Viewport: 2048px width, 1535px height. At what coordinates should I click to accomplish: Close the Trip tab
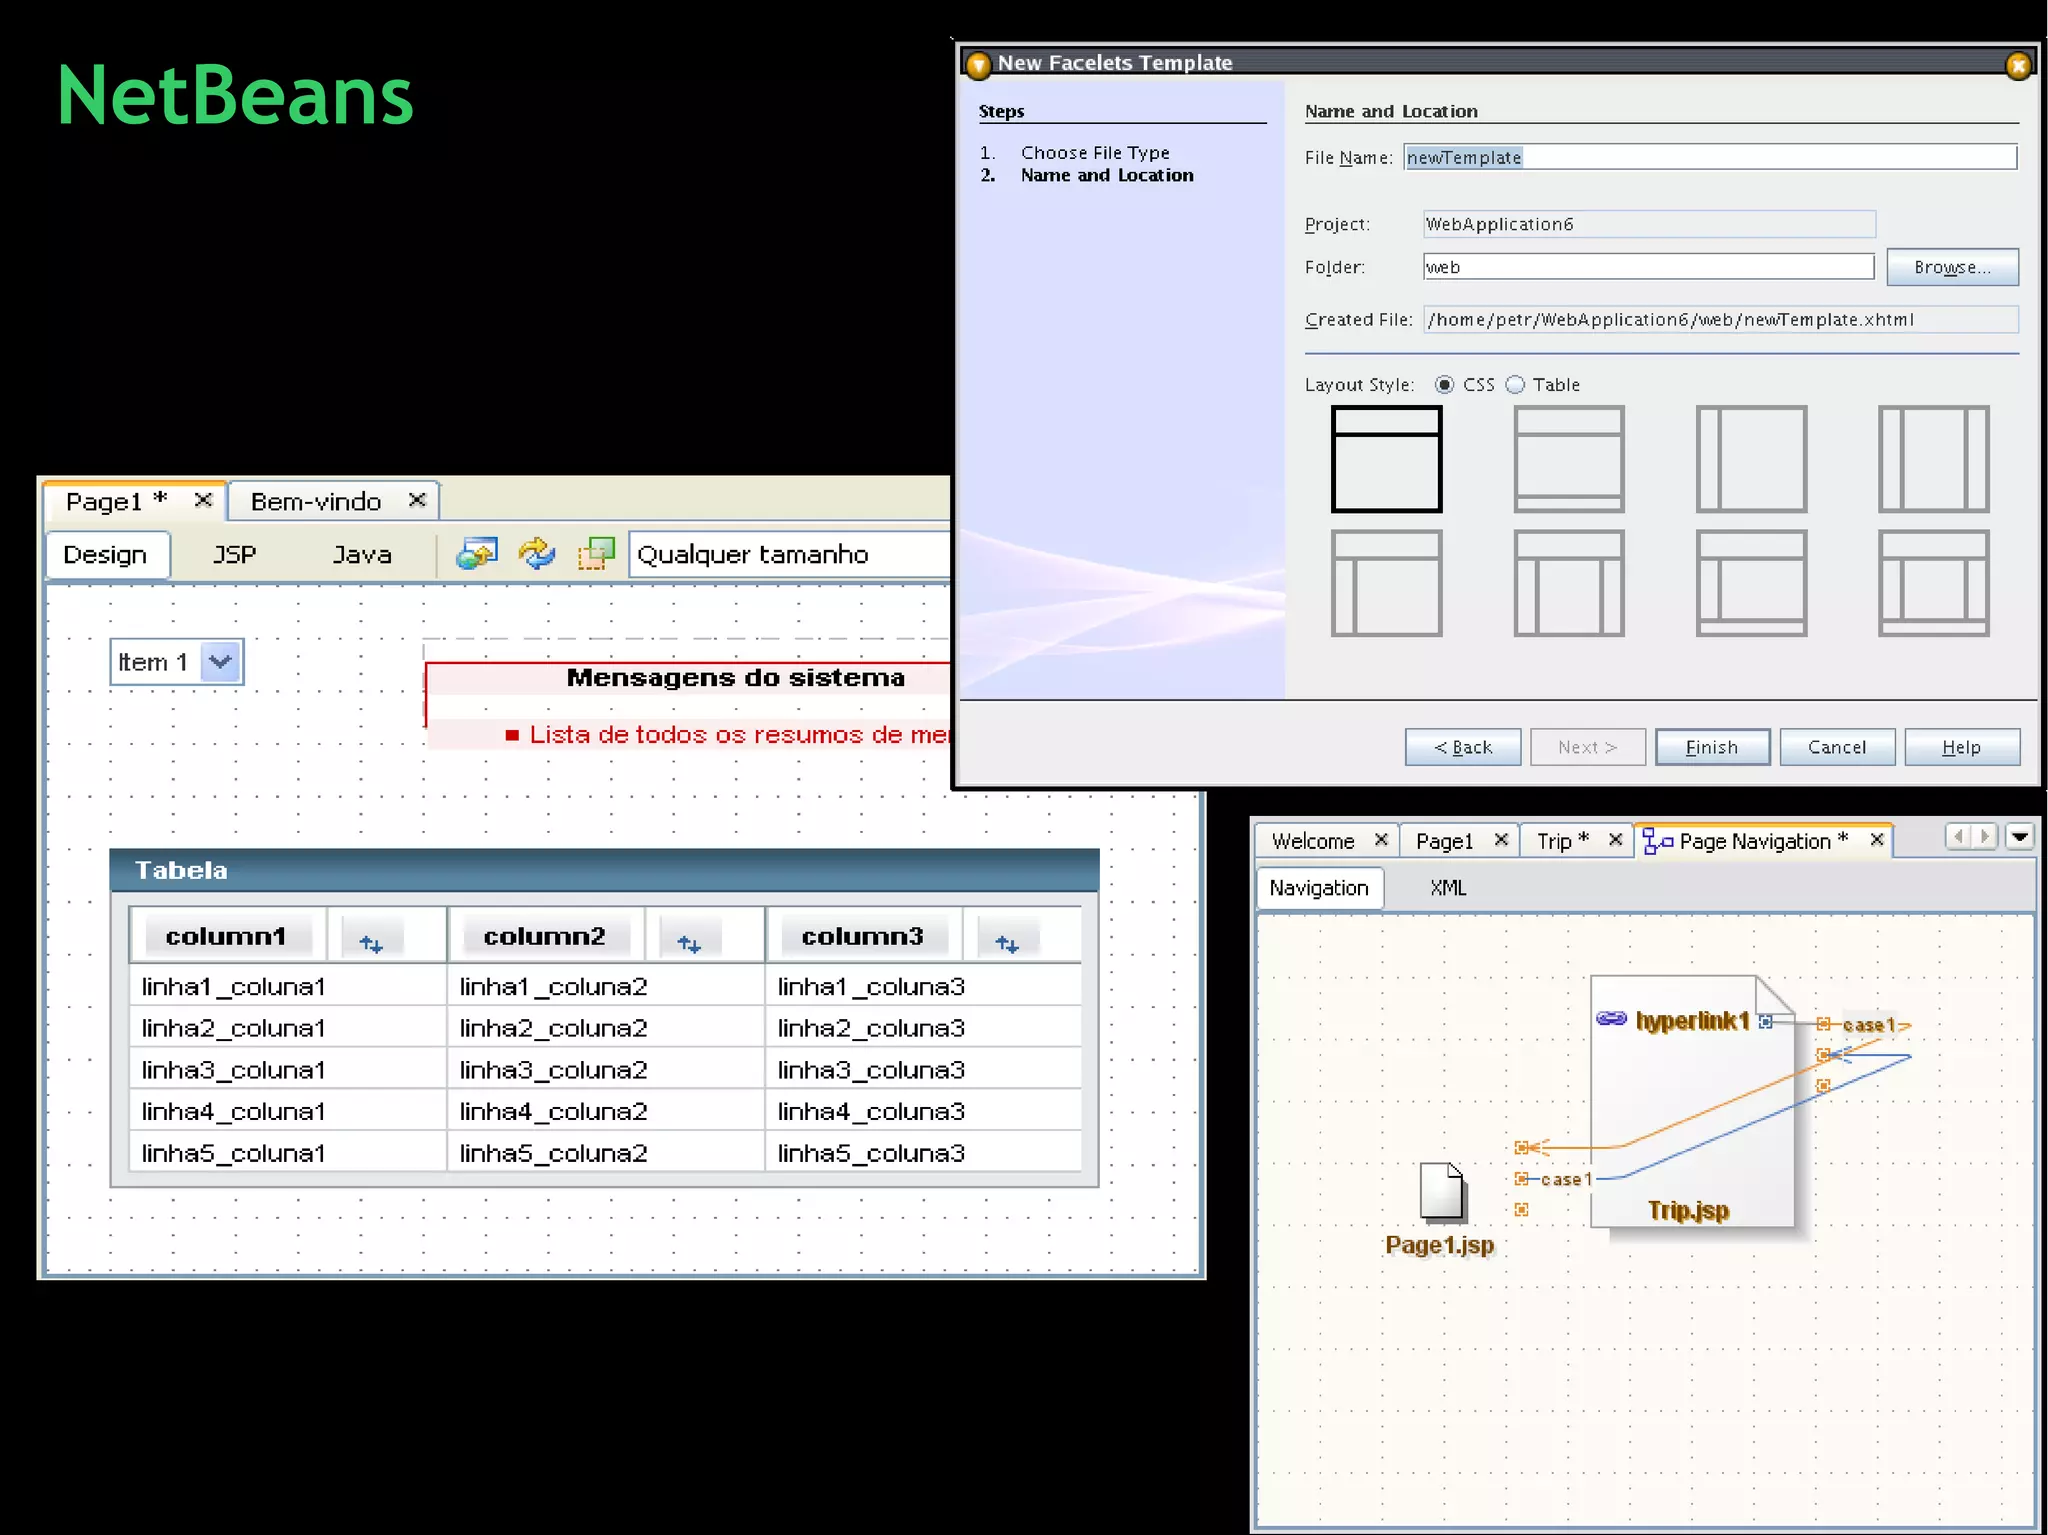tap(1615, 839)
